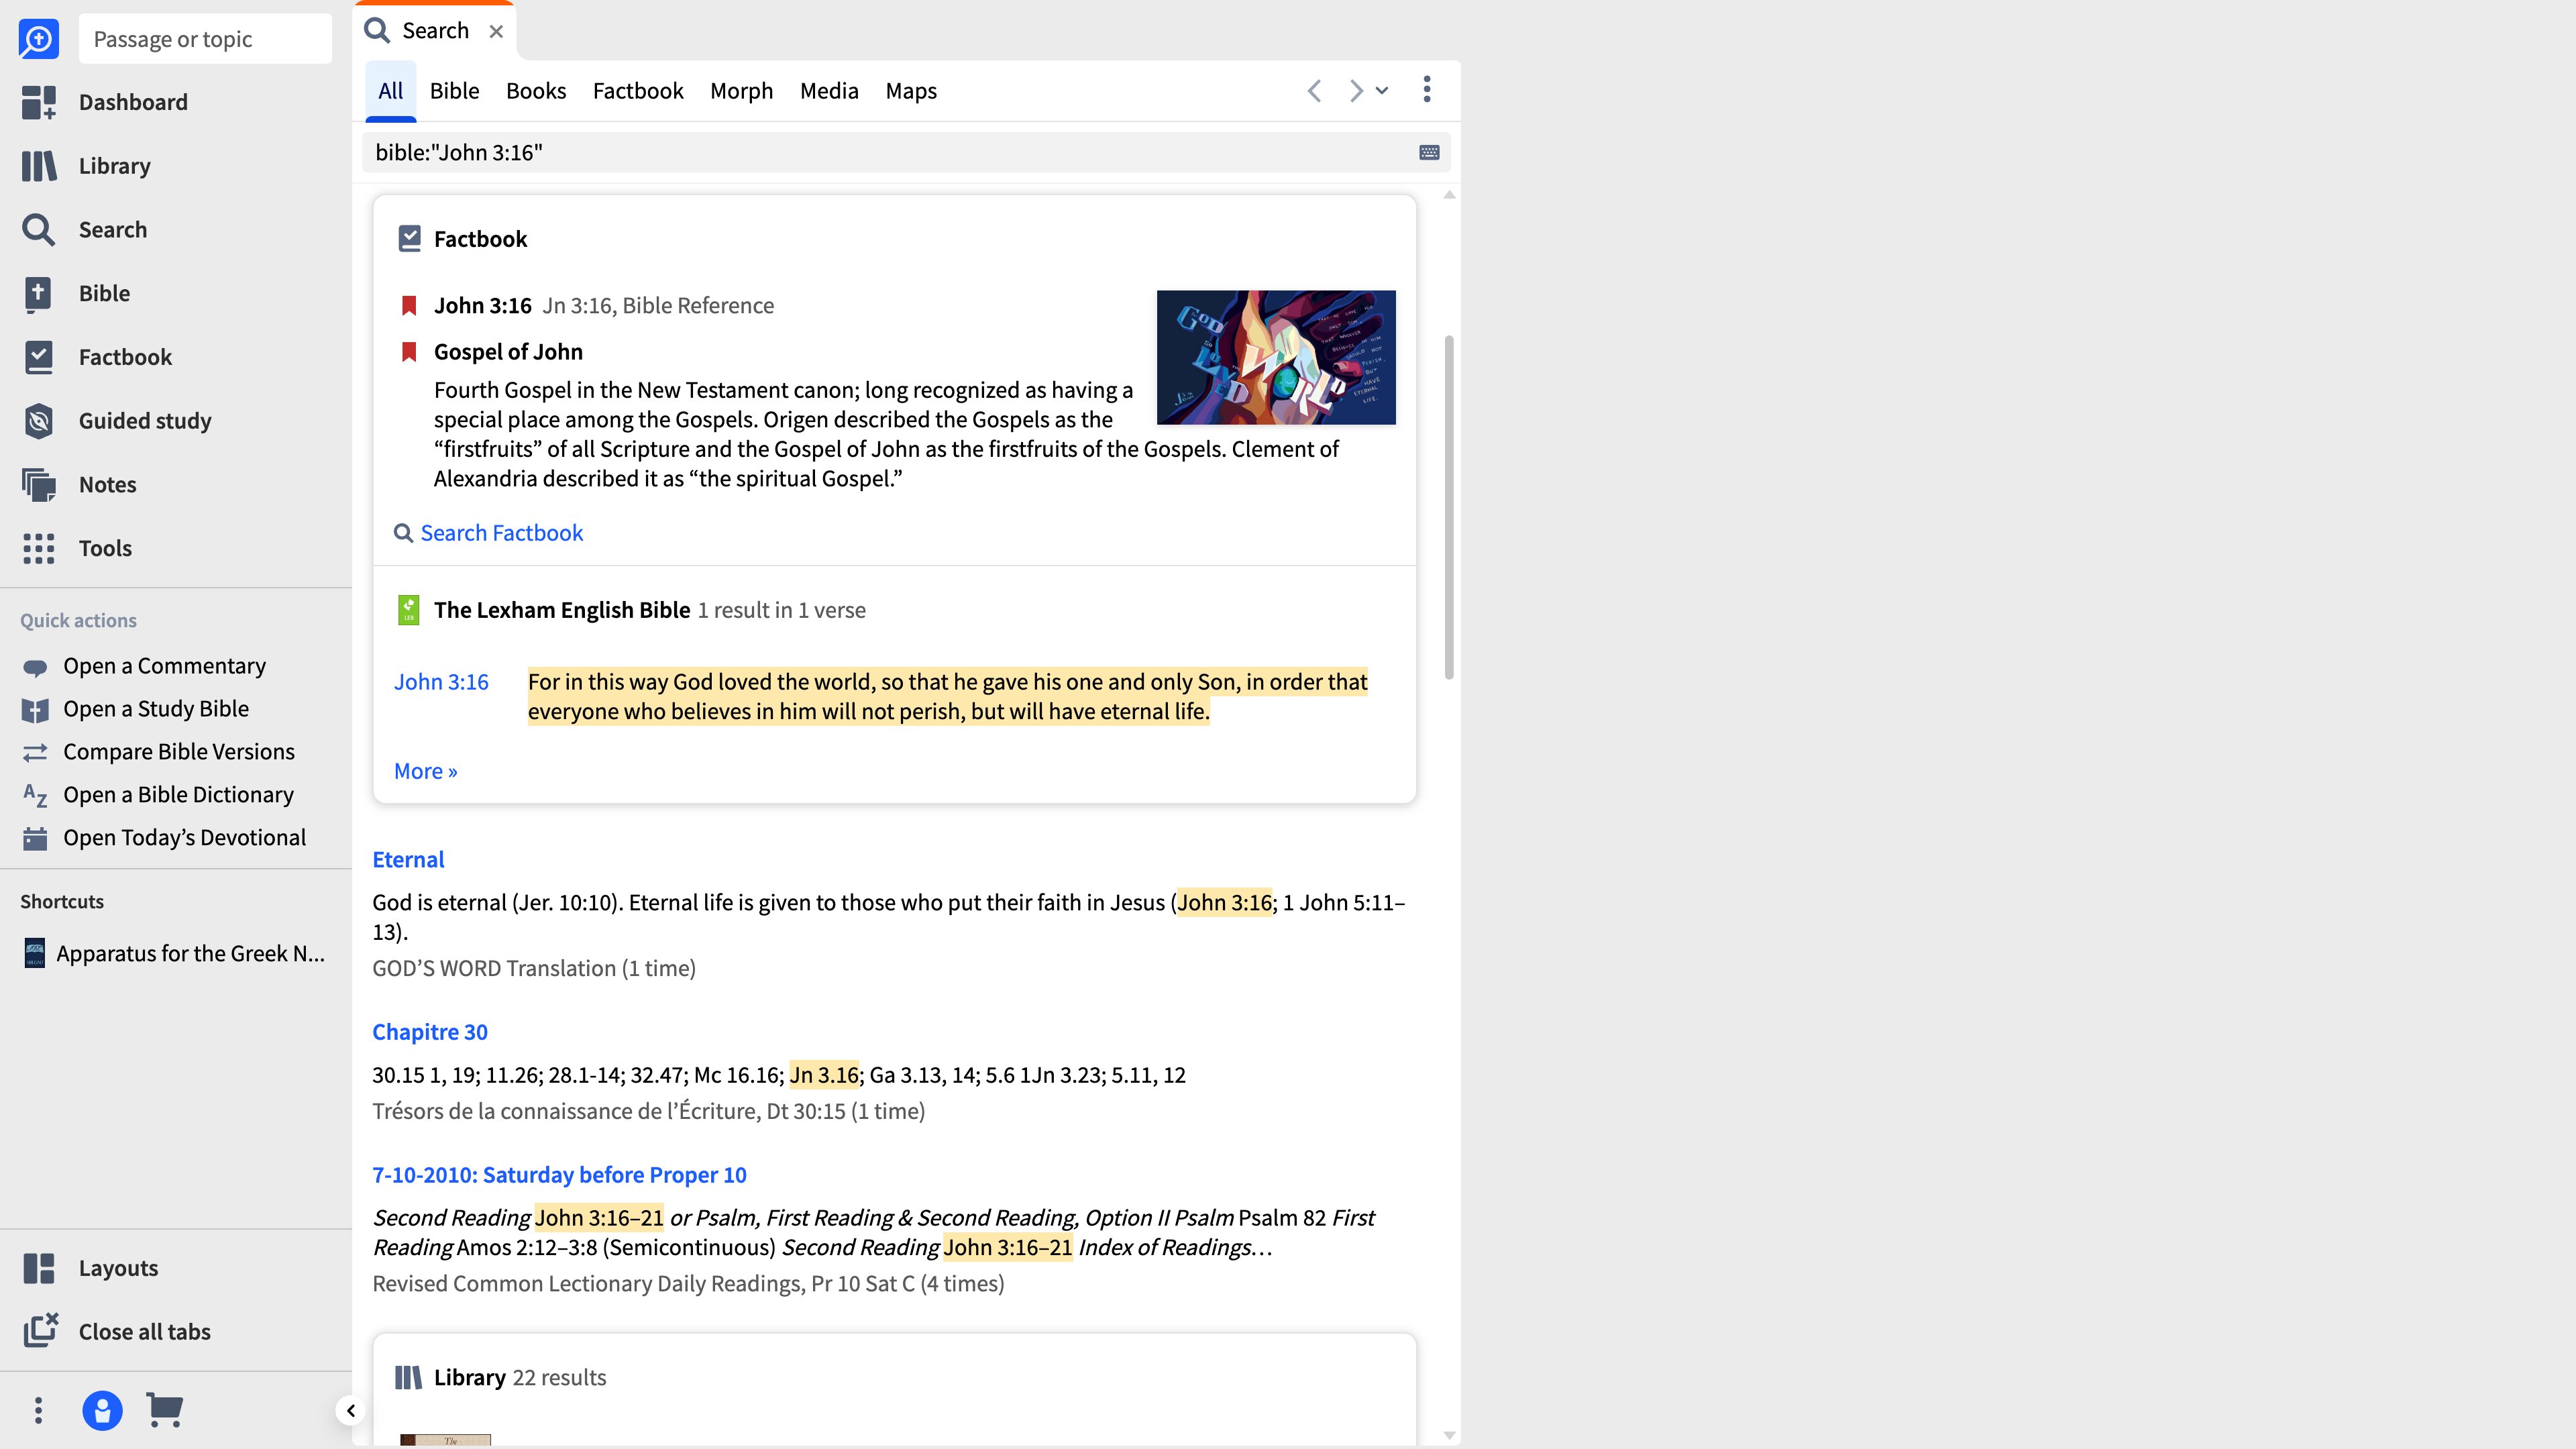
Task: Click Open a Bible Dictionary quick action
Action: click(178, 795)
